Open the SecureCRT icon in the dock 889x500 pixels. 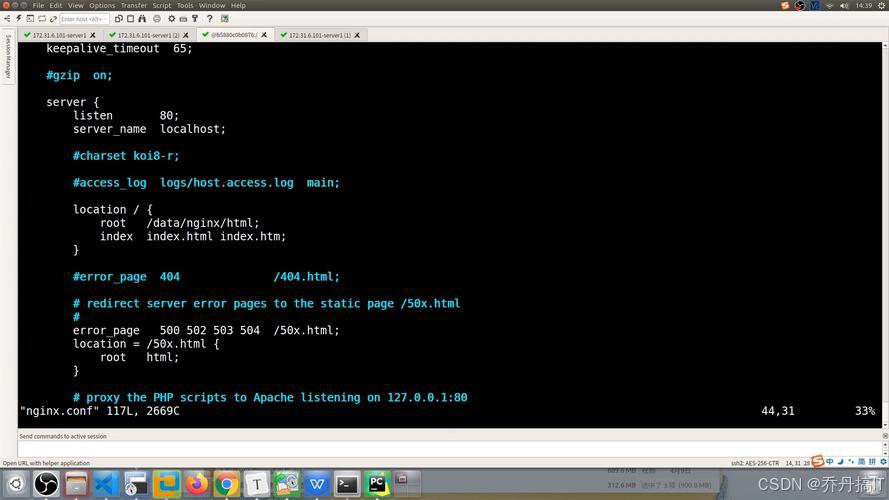(x=136, y=484)
